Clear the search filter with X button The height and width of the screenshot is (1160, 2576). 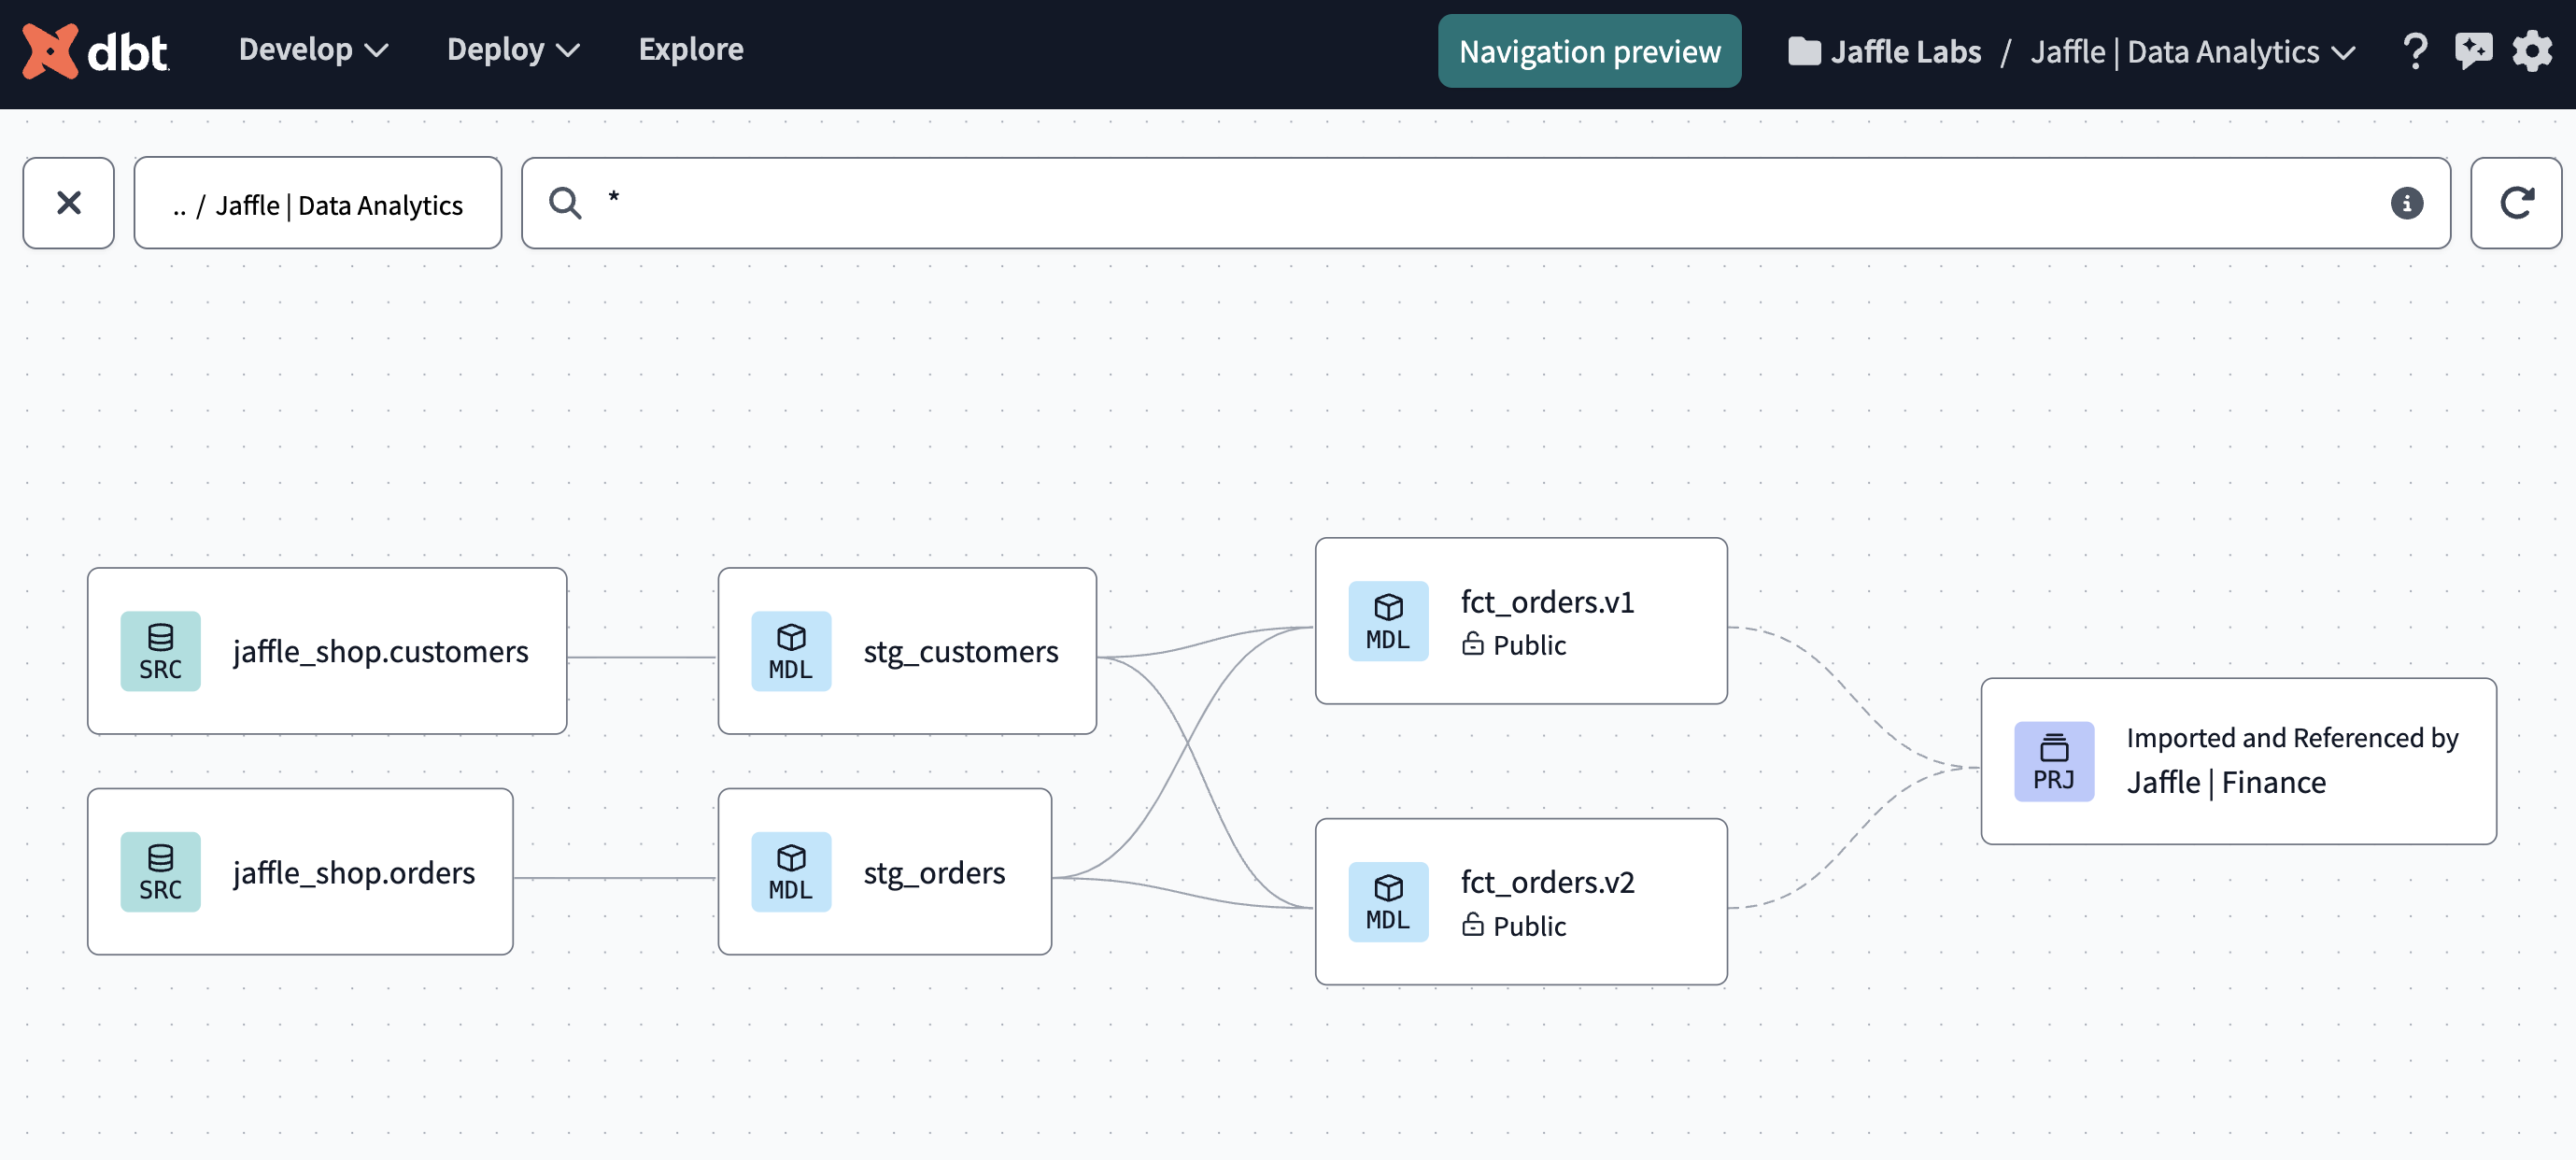coord(67,202)
